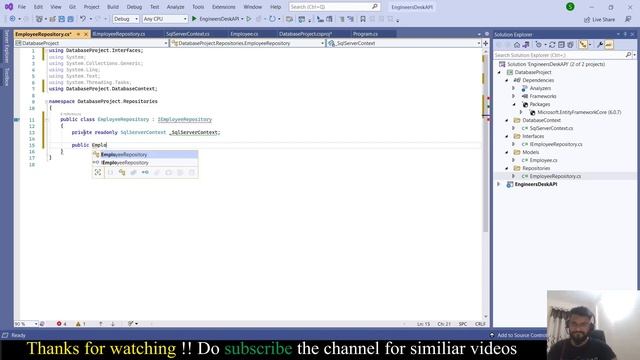Open the Extensions menu
The width and height of the screenshot is (640, 360).
(224, 7)
